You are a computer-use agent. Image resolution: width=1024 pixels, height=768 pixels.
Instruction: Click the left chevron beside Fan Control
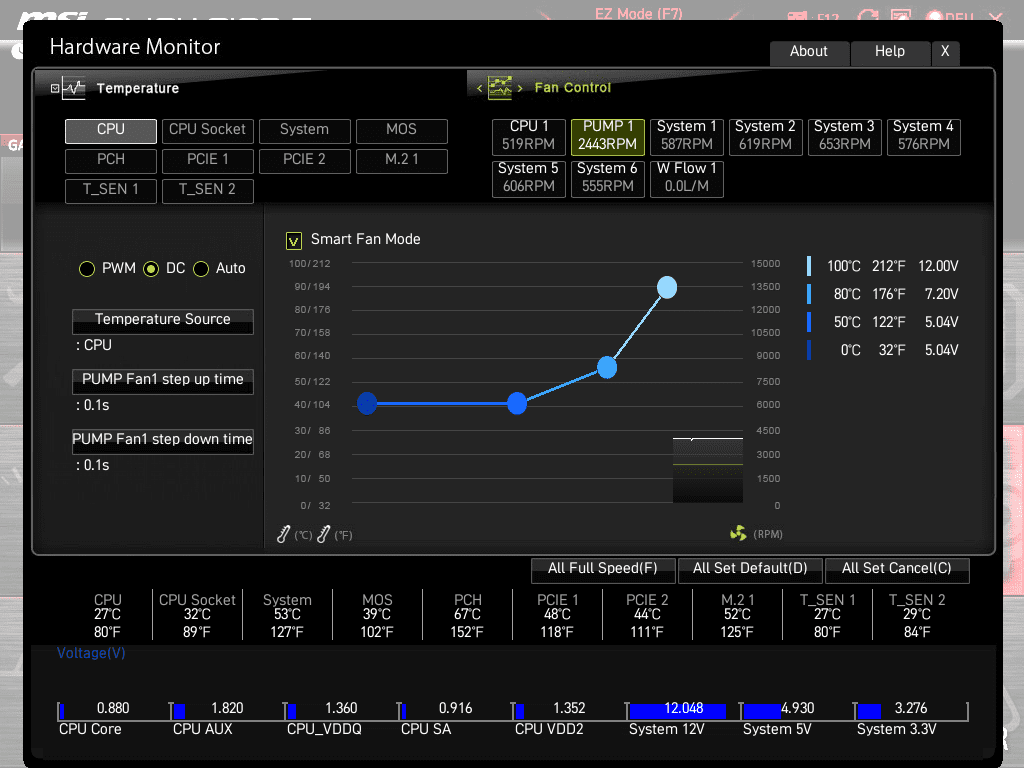coord(479,88)
